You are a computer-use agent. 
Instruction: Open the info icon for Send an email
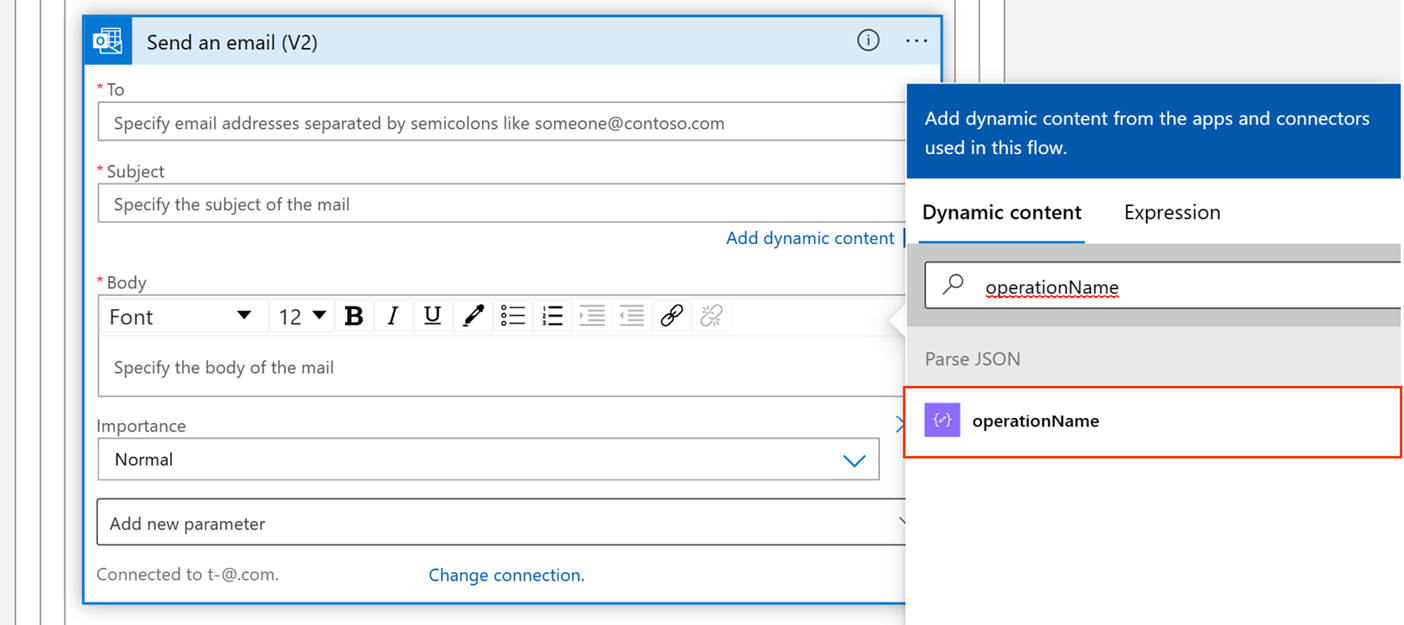(x=868, y=41)
